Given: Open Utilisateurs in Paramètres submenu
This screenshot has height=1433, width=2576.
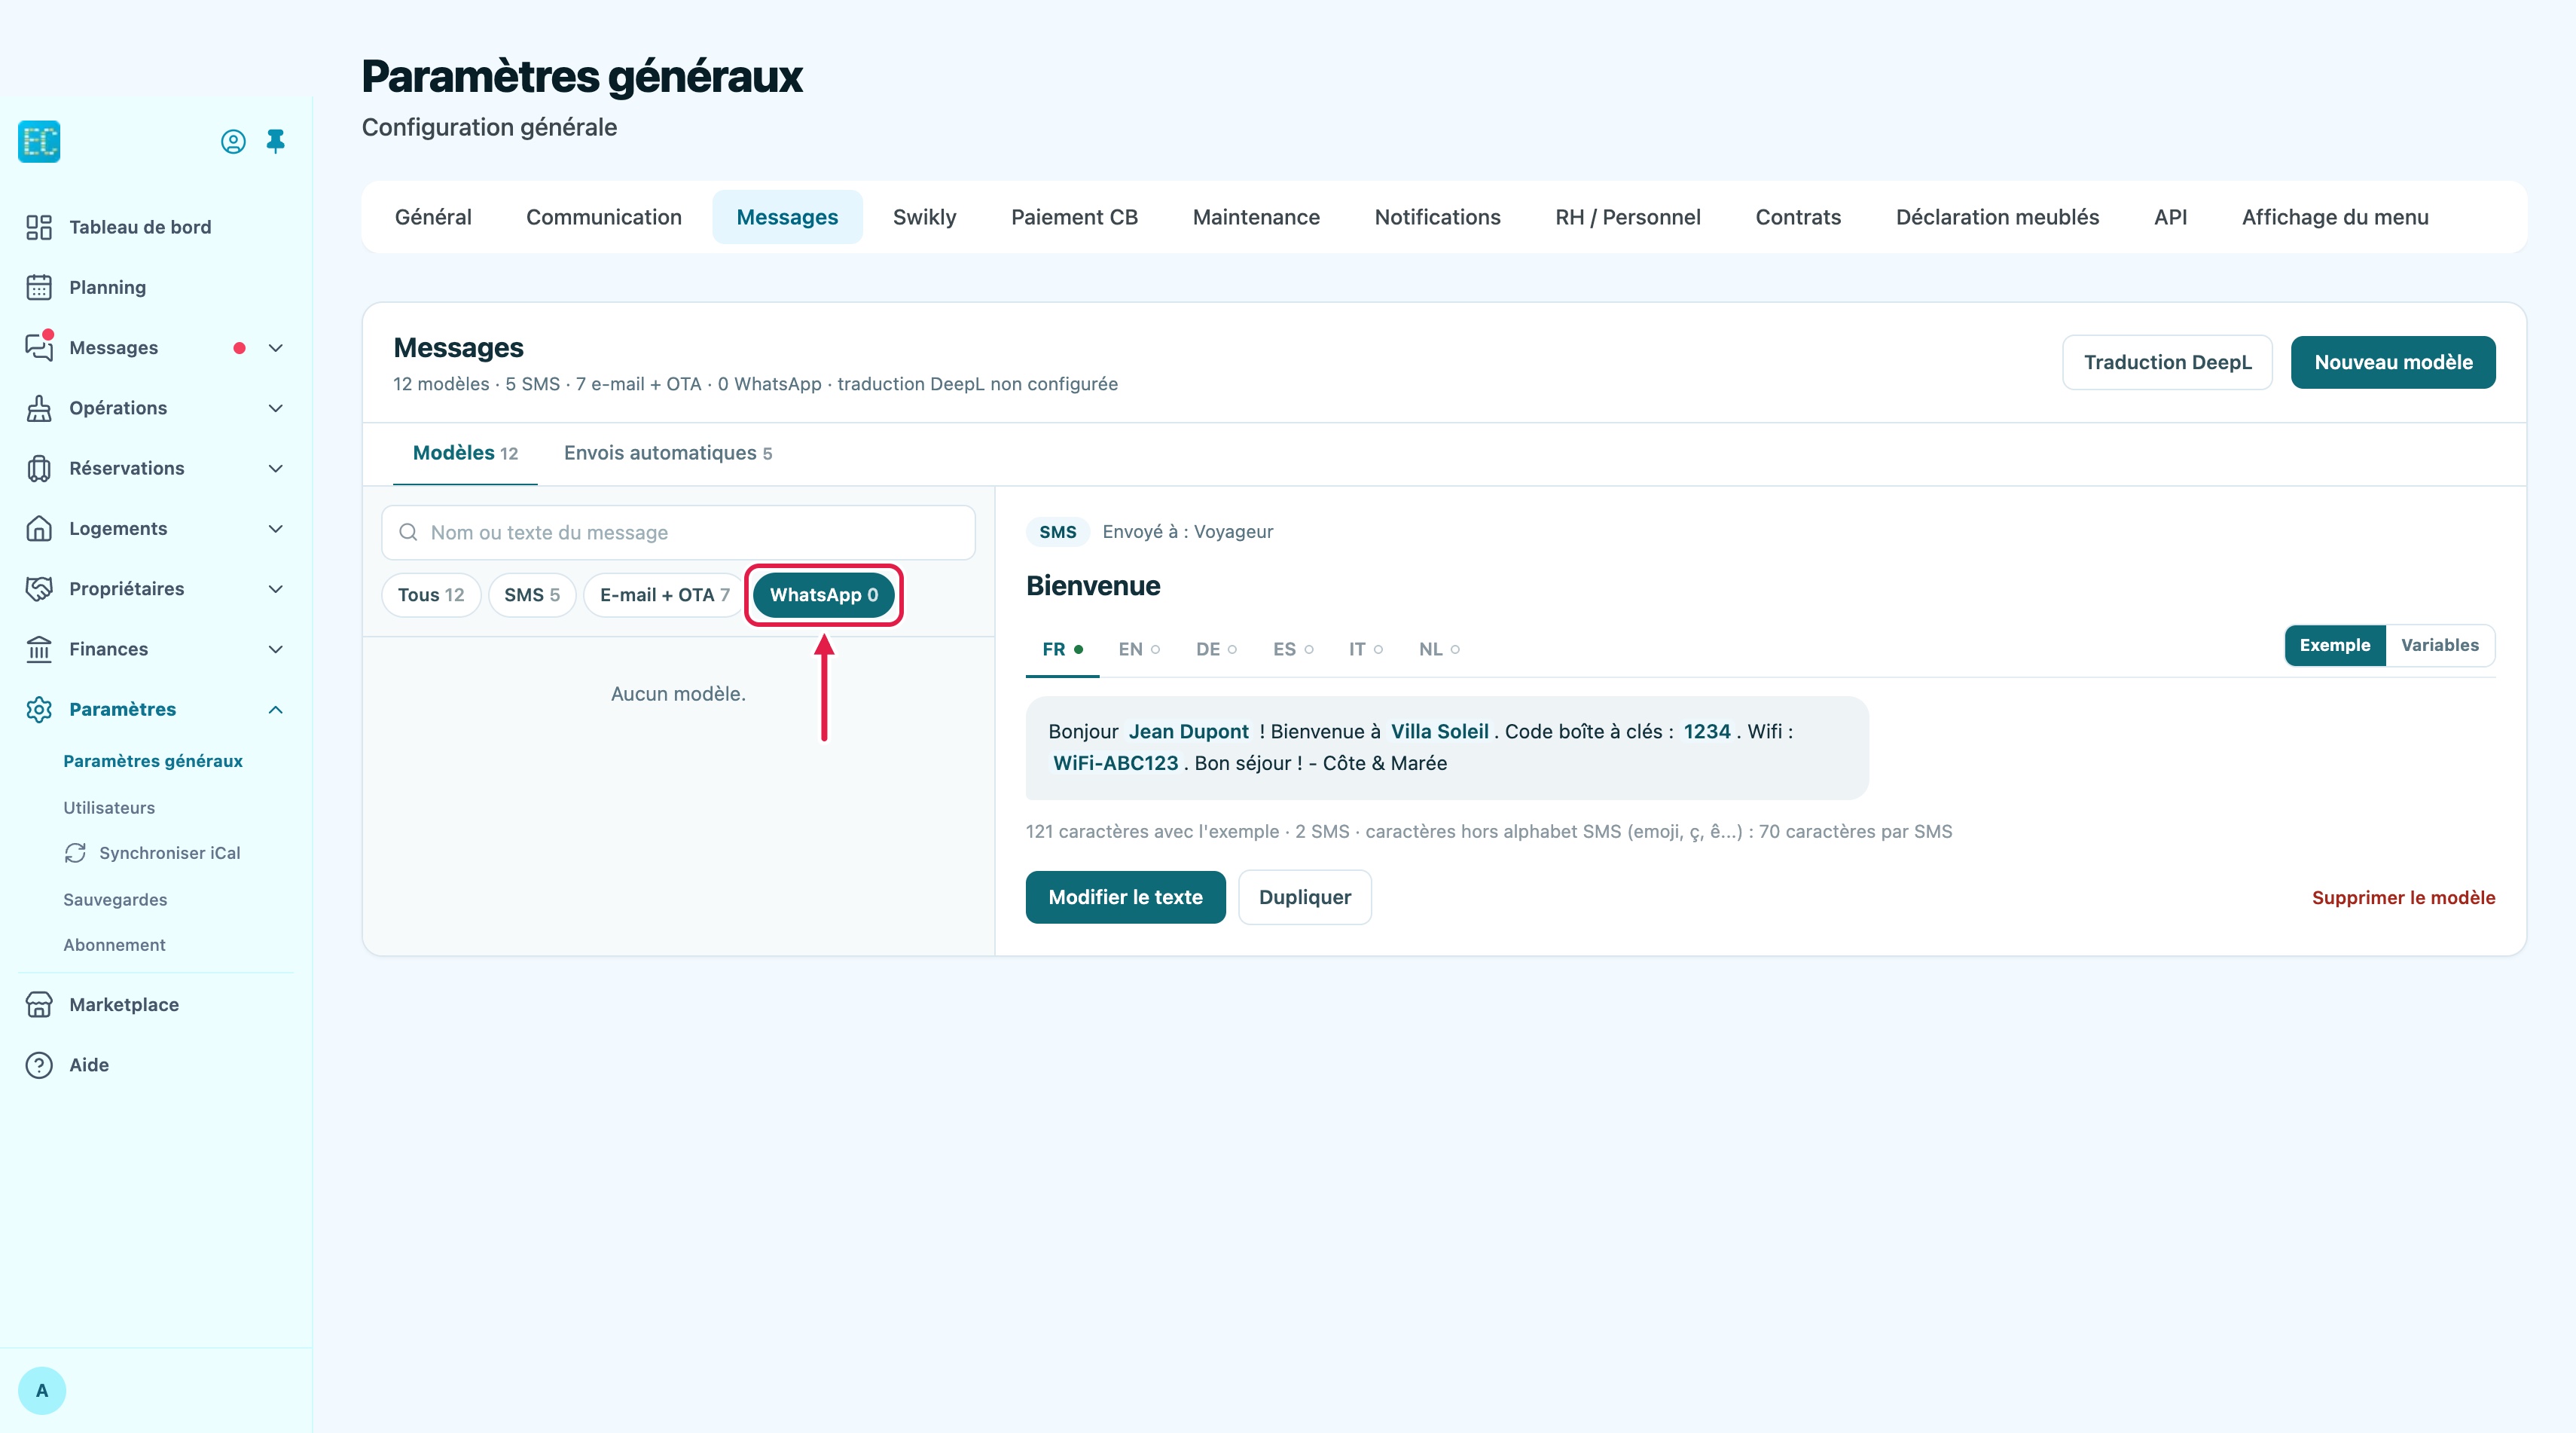Looking at the screenshot, I should 109,807.
